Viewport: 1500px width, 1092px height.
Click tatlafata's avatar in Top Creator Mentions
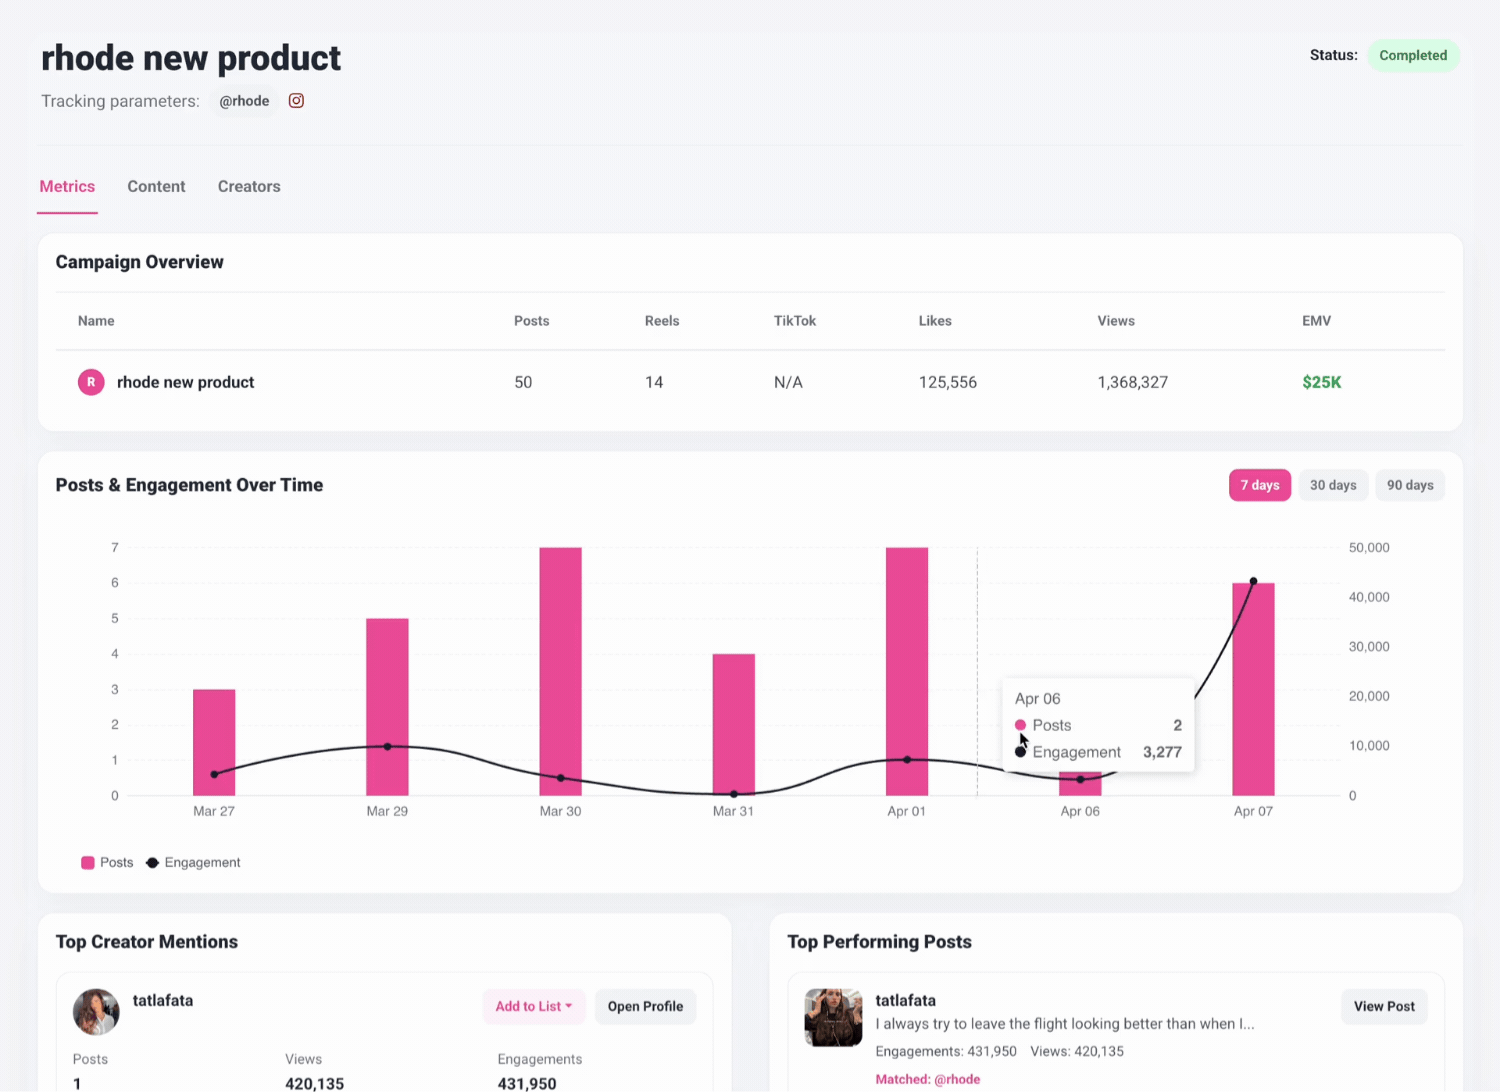96,1011
